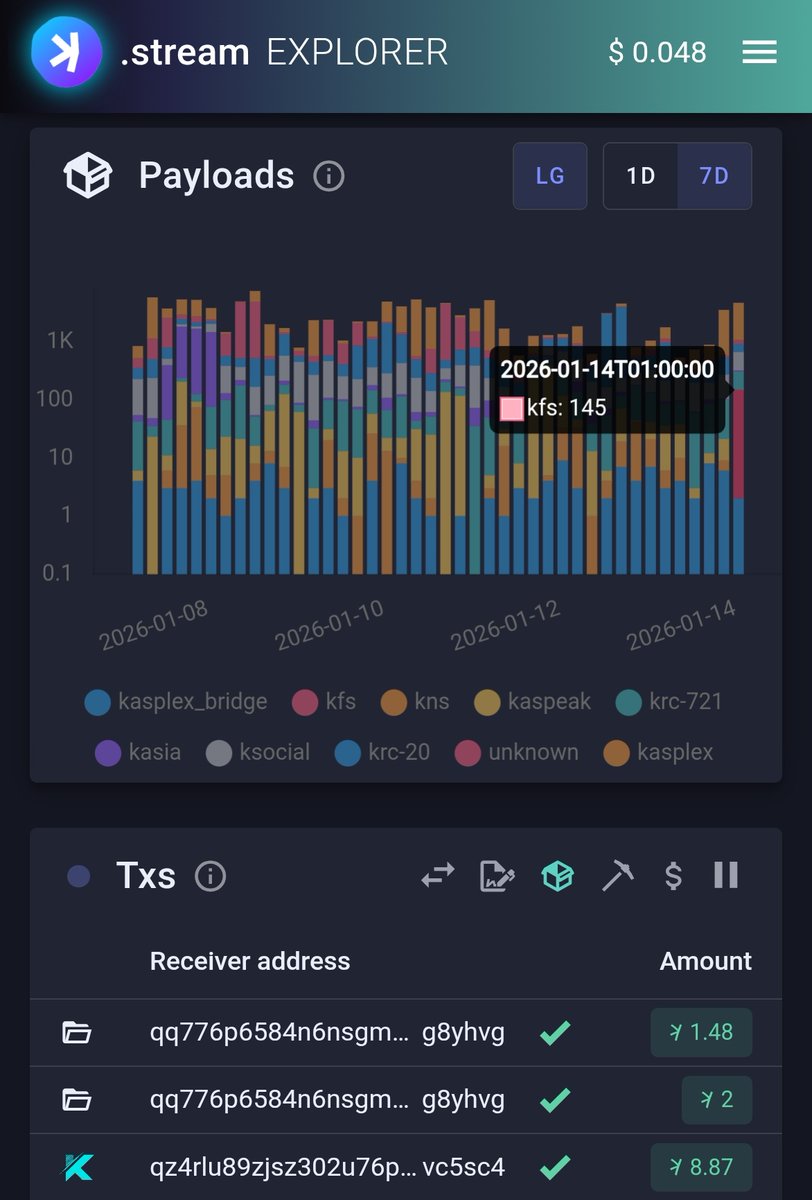Toggle kfs legend entry
The height and width of the screenshot is (1200, 812).
click(x=323, y=701)
